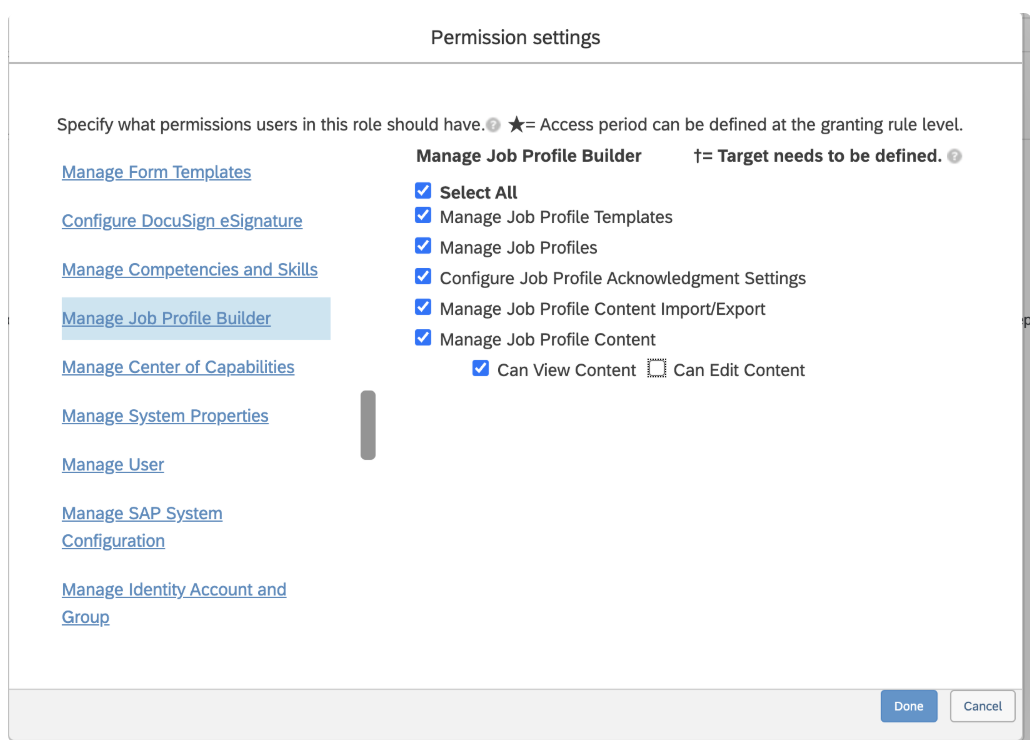Screen dimensions: 1030x740
Task: Disable Configure Job Profile Acknowledgment Settings
Action: tap(423, 277)
